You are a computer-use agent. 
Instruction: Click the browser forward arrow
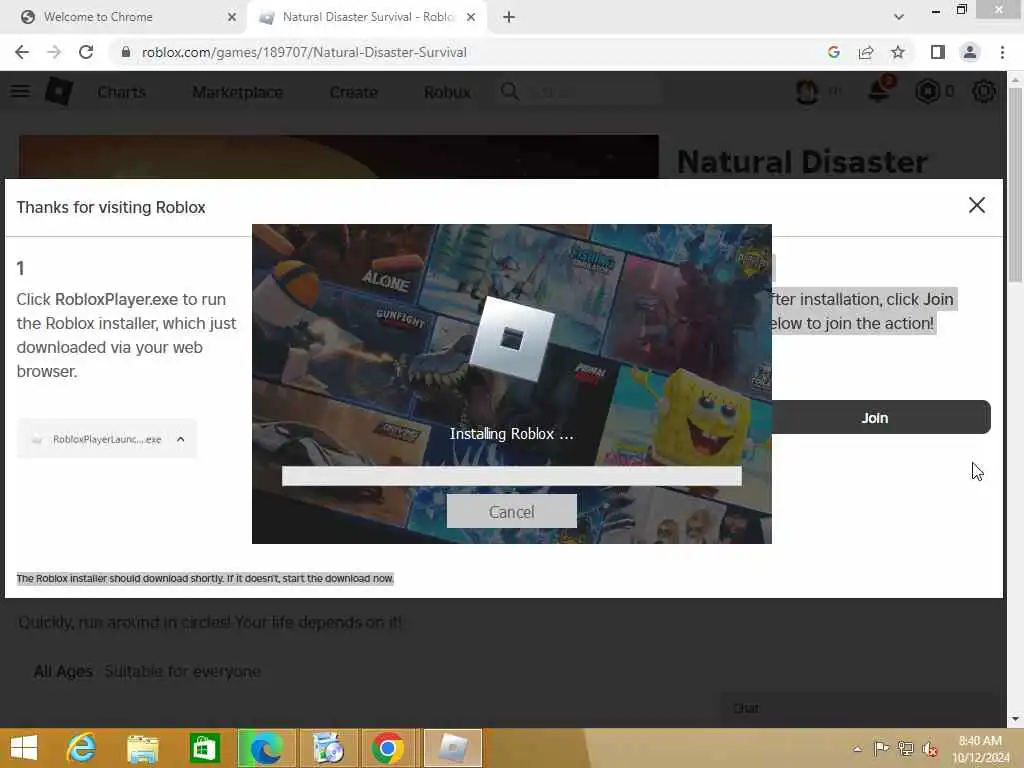click(x=54, y=52)
